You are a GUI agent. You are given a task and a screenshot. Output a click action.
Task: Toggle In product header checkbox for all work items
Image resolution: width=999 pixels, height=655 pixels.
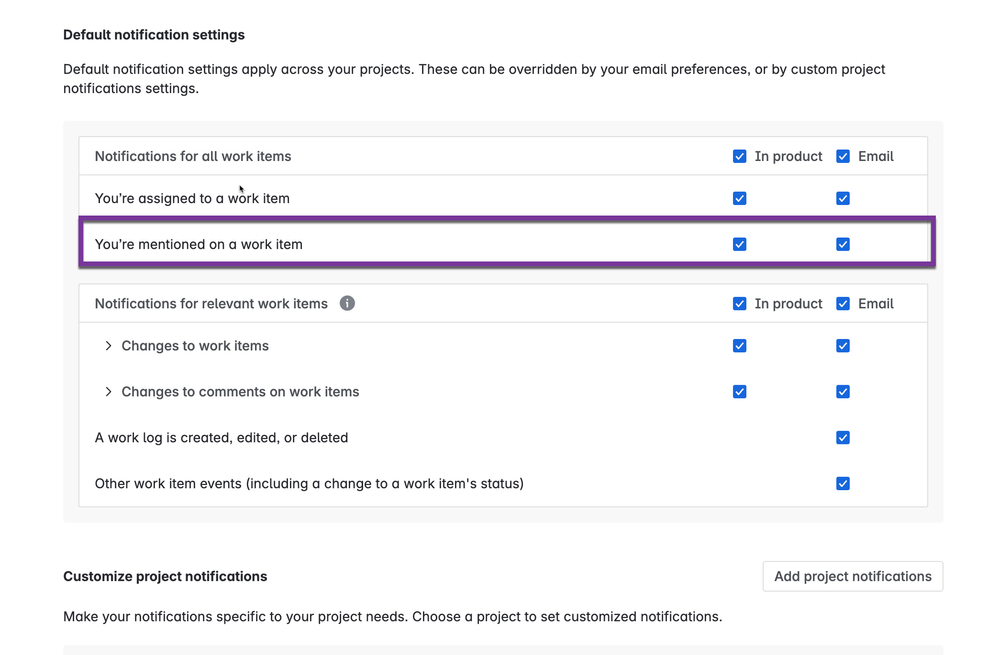click(x=739, y=156)
